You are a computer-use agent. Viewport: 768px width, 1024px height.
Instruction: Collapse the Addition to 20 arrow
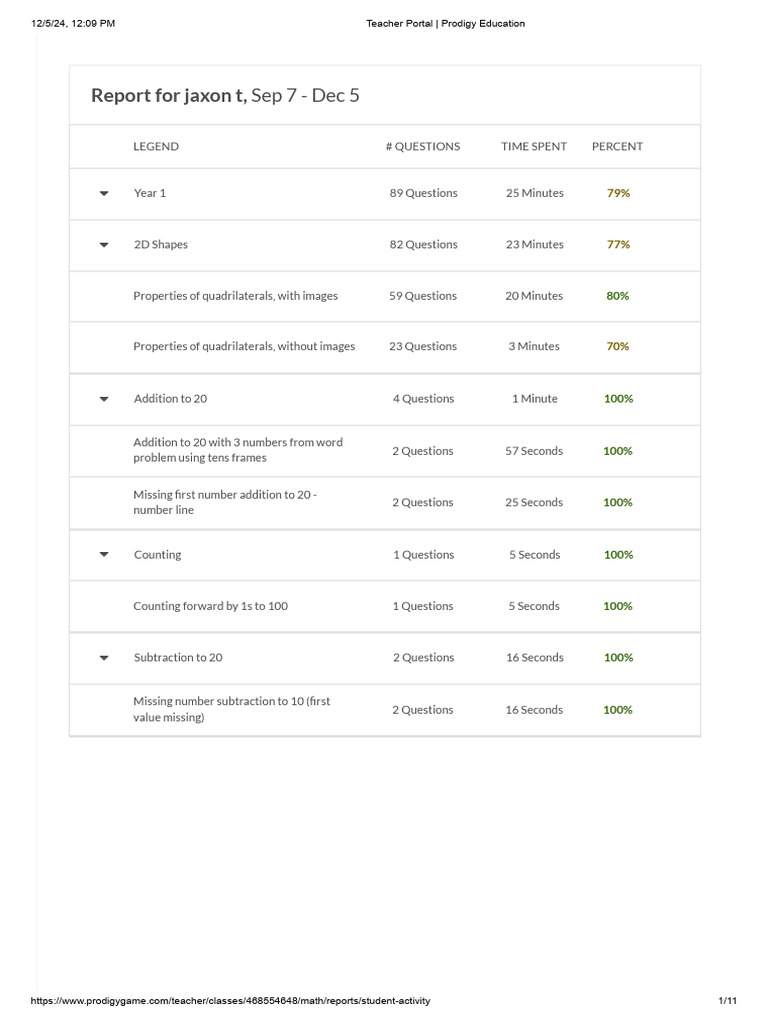coord(104,399)
